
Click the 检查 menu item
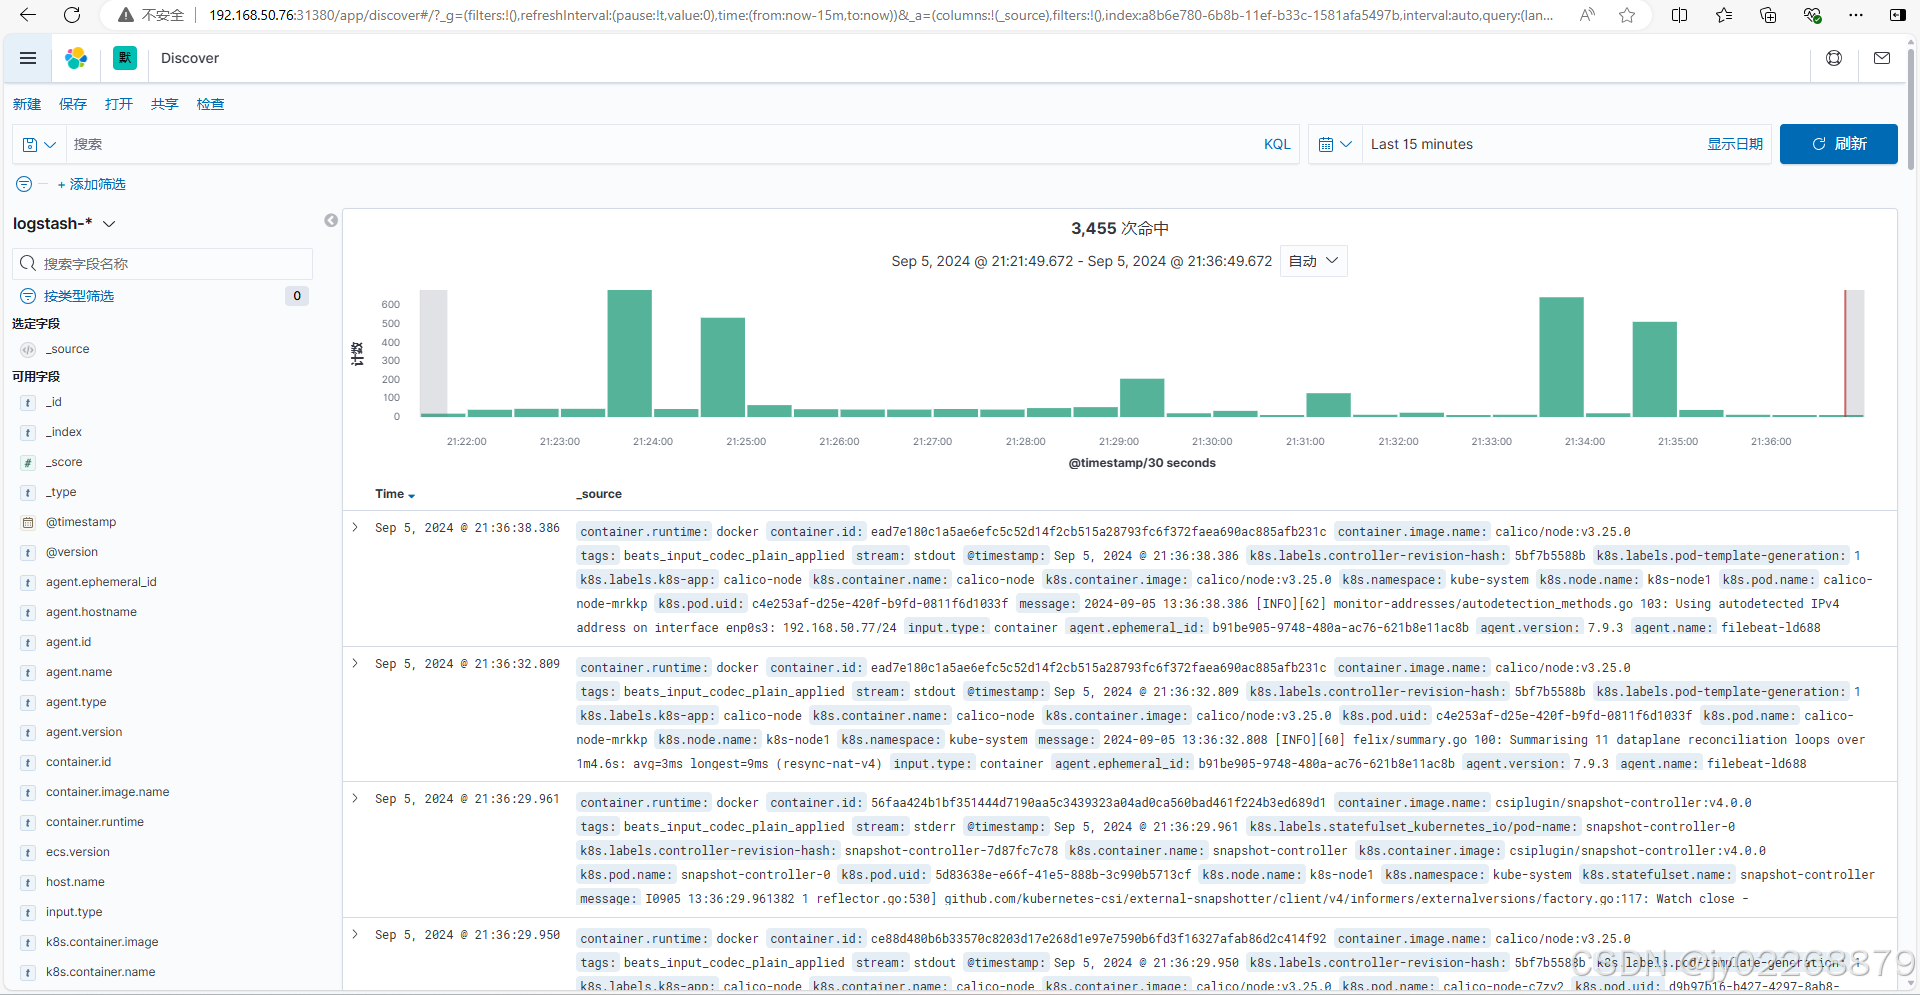pyautogui.click(x=211, y=104)
